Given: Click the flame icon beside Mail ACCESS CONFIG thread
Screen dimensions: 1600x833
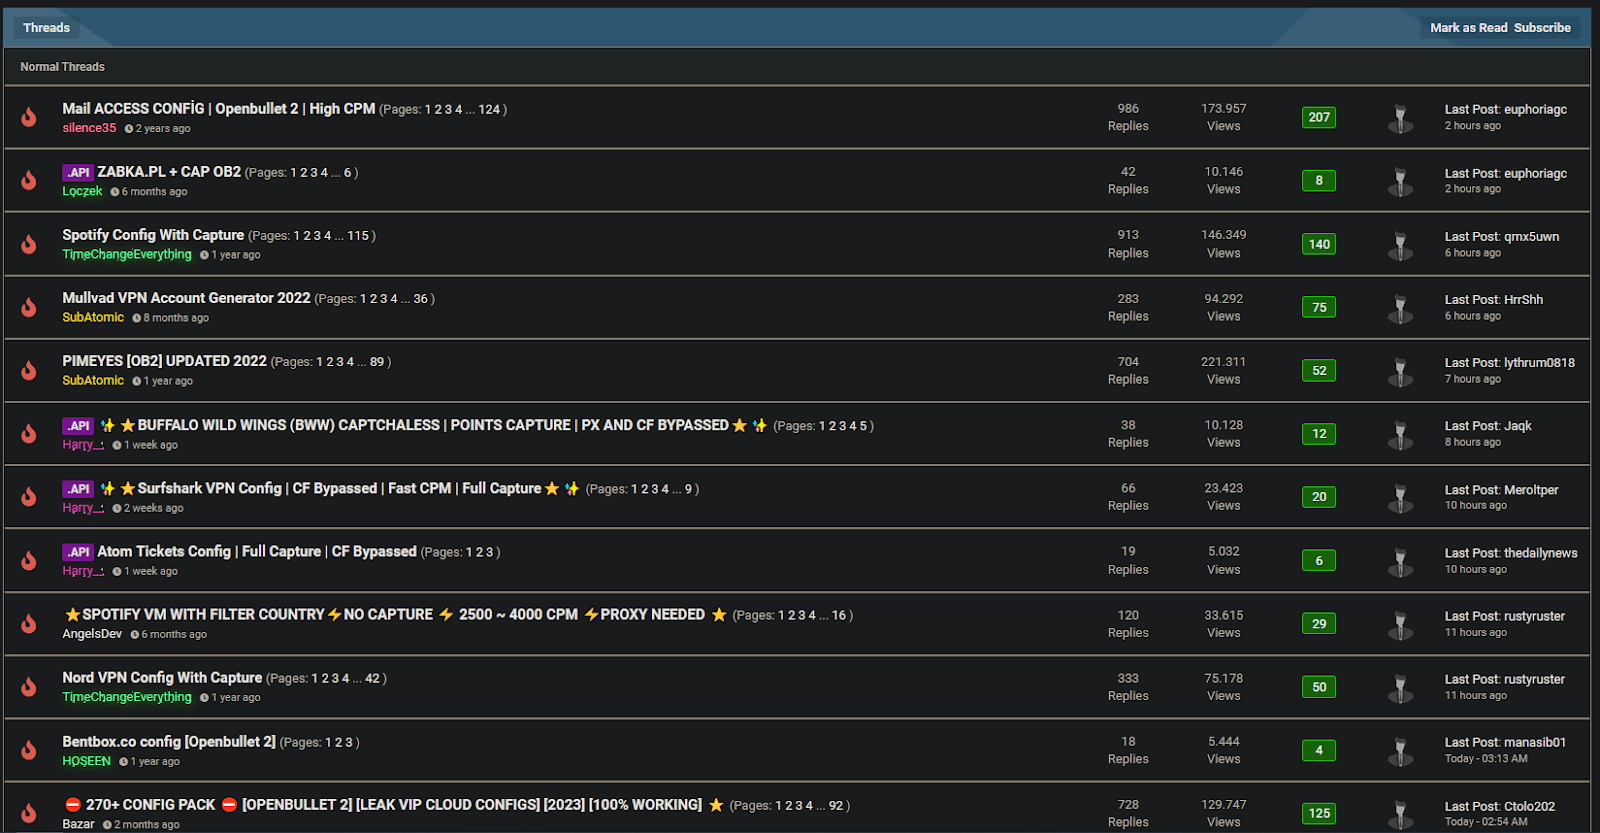Looking at the screenshot, I should coord(29,117).
